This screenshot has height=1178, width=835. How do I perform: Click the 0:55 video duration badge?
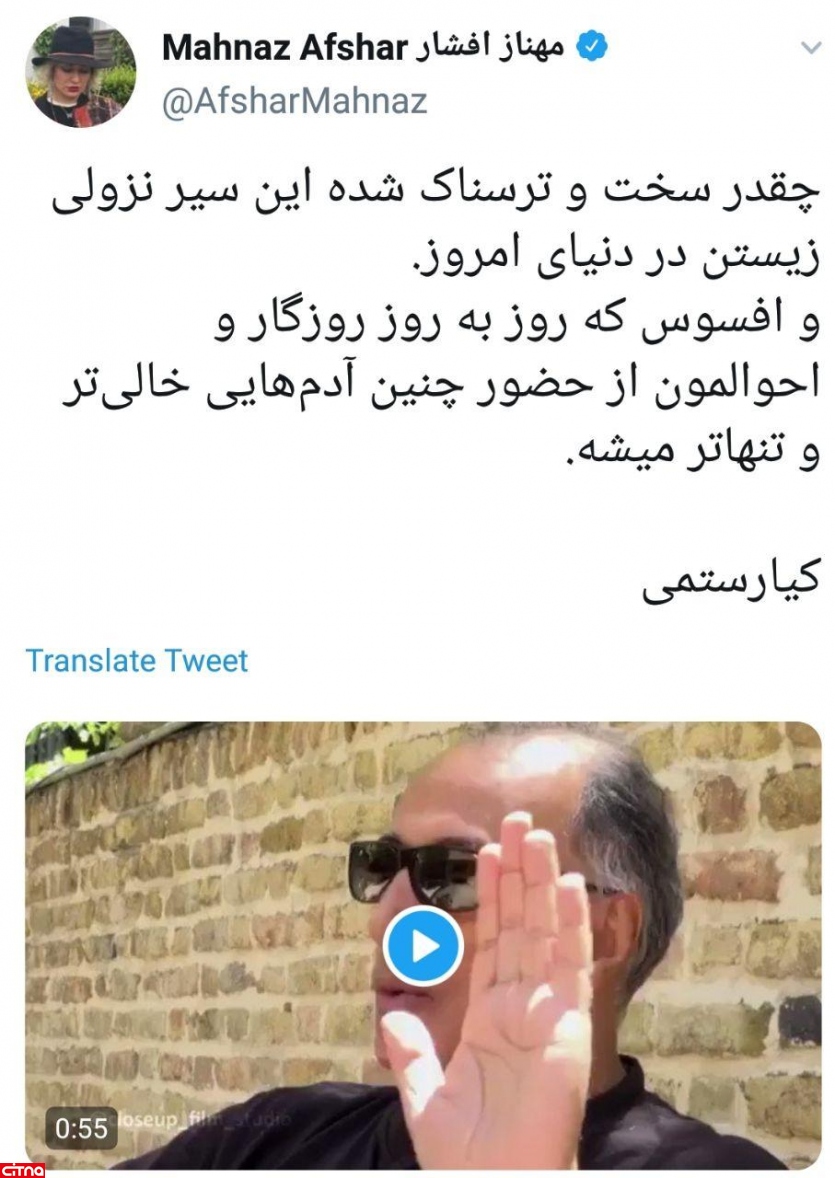[x=81, y=1128]
